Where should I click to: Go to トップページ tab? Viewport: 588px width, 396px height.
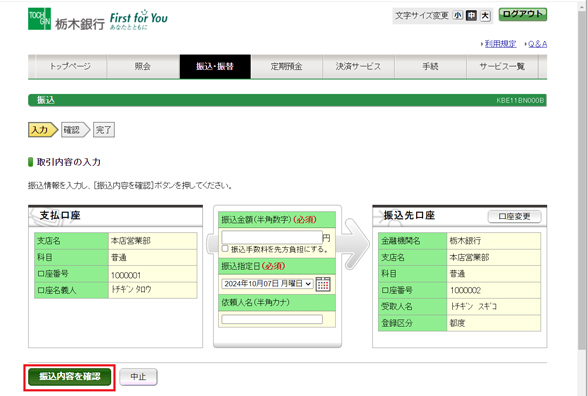(70, 66)
